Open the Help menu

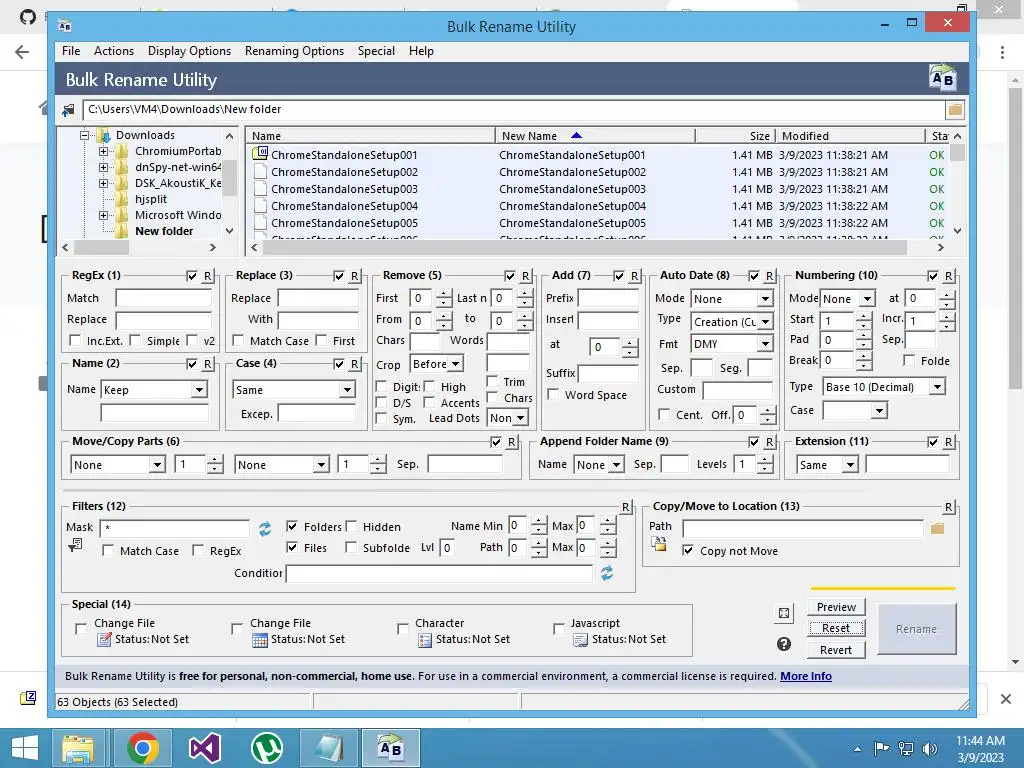(x=421, y=51)
